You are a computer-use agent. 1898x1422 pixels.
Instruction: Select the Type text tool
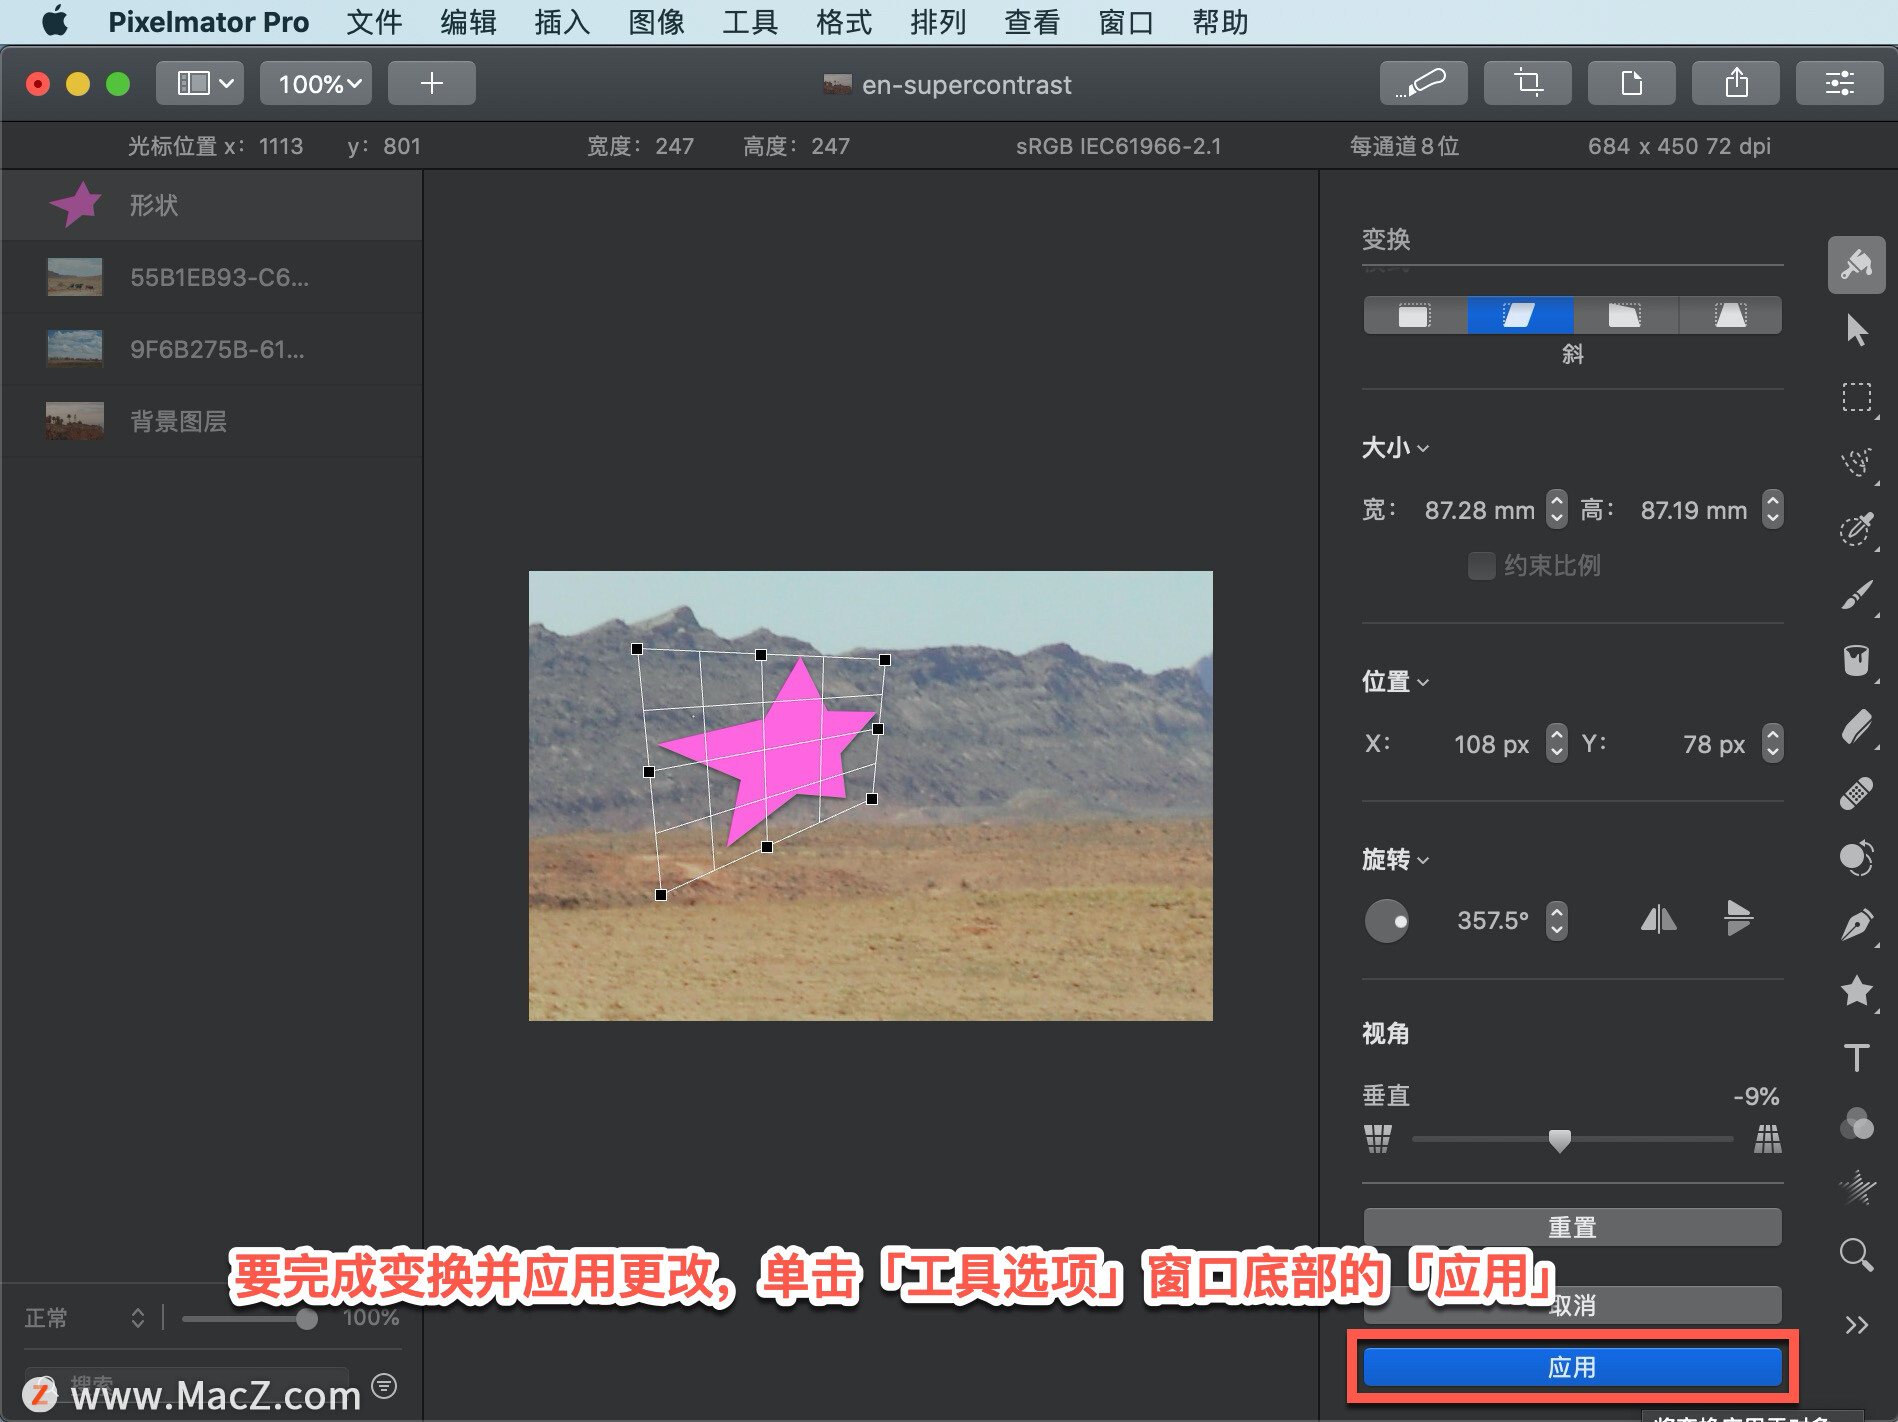click(x=1857, y=1057)
